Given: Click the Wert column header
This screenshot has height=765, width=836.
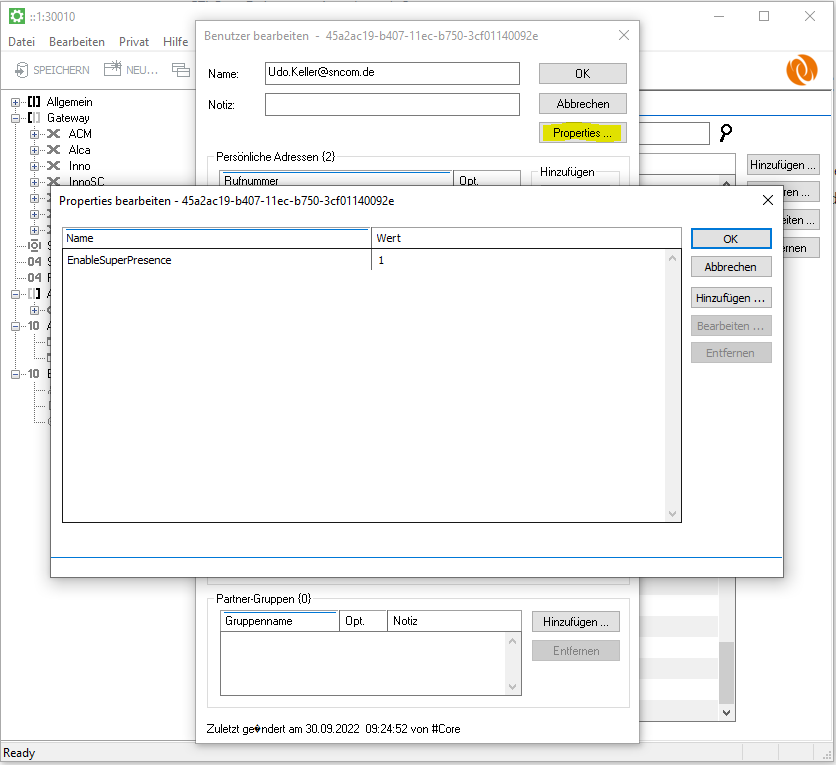Looking at the screenshot, I should coord(520,238).
